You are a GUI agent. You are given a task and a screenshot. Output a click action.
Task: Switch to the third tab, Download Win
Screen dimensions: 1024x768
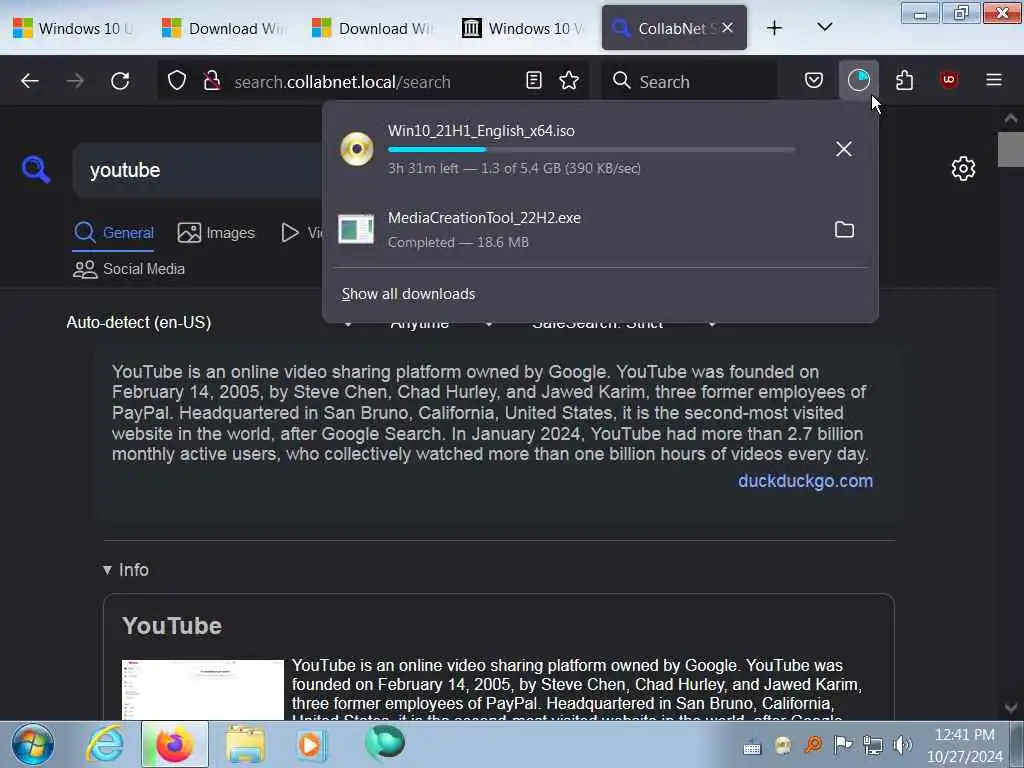(374, 28)
